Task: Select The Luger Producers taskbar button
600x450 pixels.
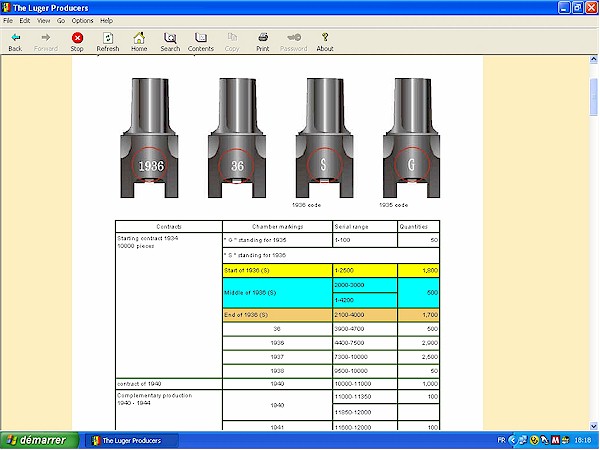Action: [131, 441]
